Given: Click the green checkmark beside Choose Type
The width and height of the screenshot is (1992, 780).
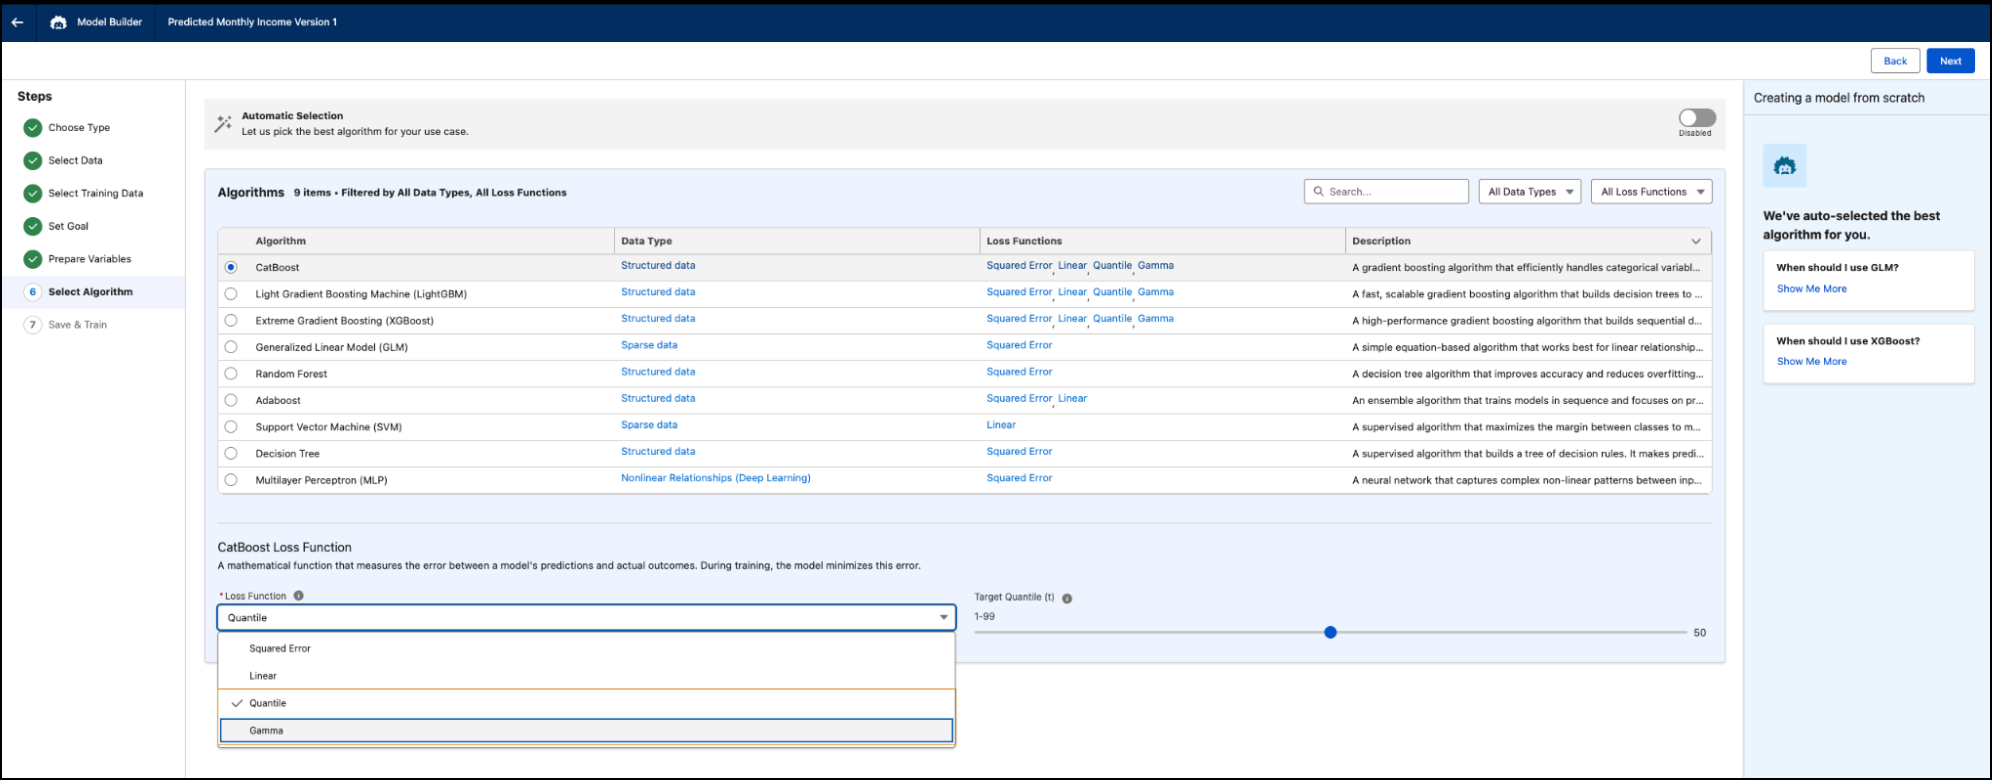Looking at the screenshot, I should pyautogui.click(x=33, y=127).
